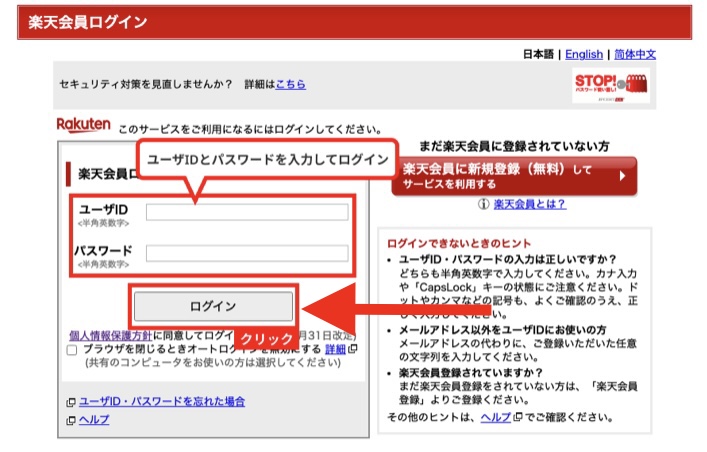Click the info icon beside 楽天会員とは？

pyautogui.click(x=483, y=204)
